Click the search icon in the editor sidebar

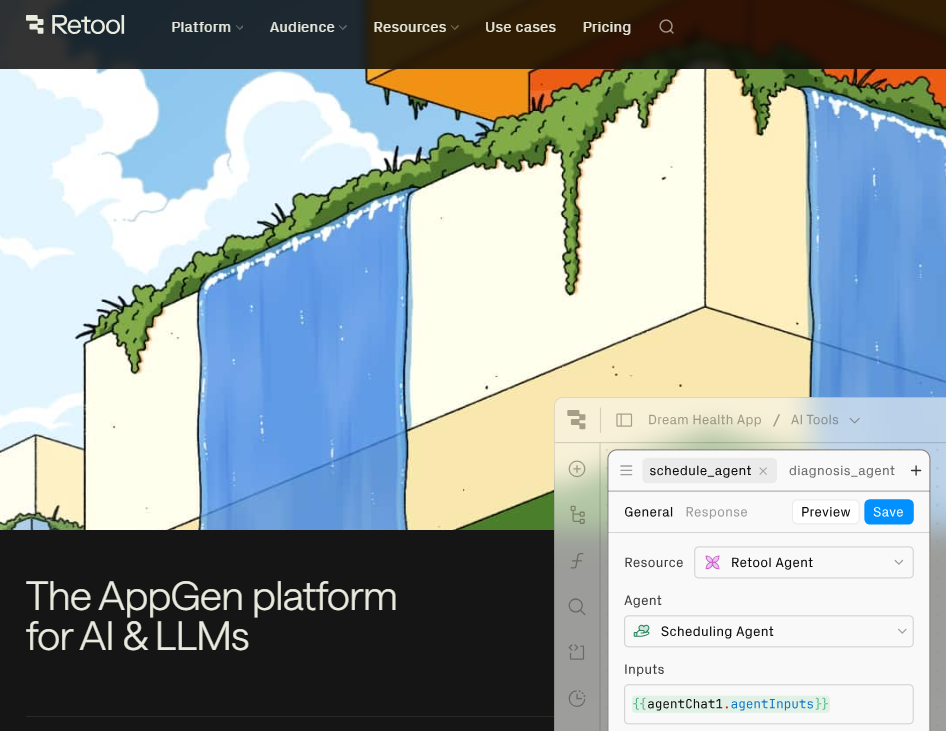click(x=577, y=606)
